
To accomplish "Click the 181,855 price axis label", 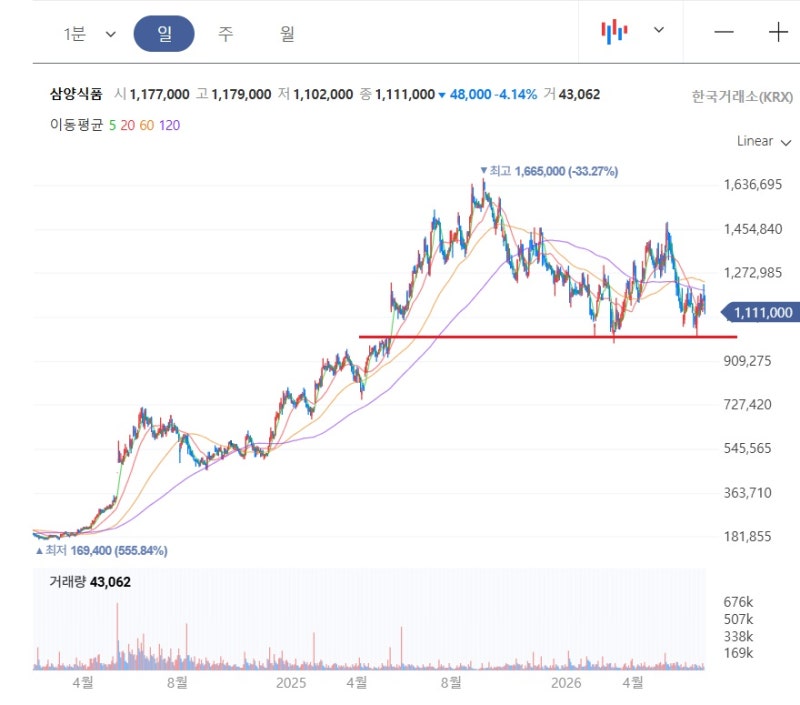I will [x=747, y=537].
